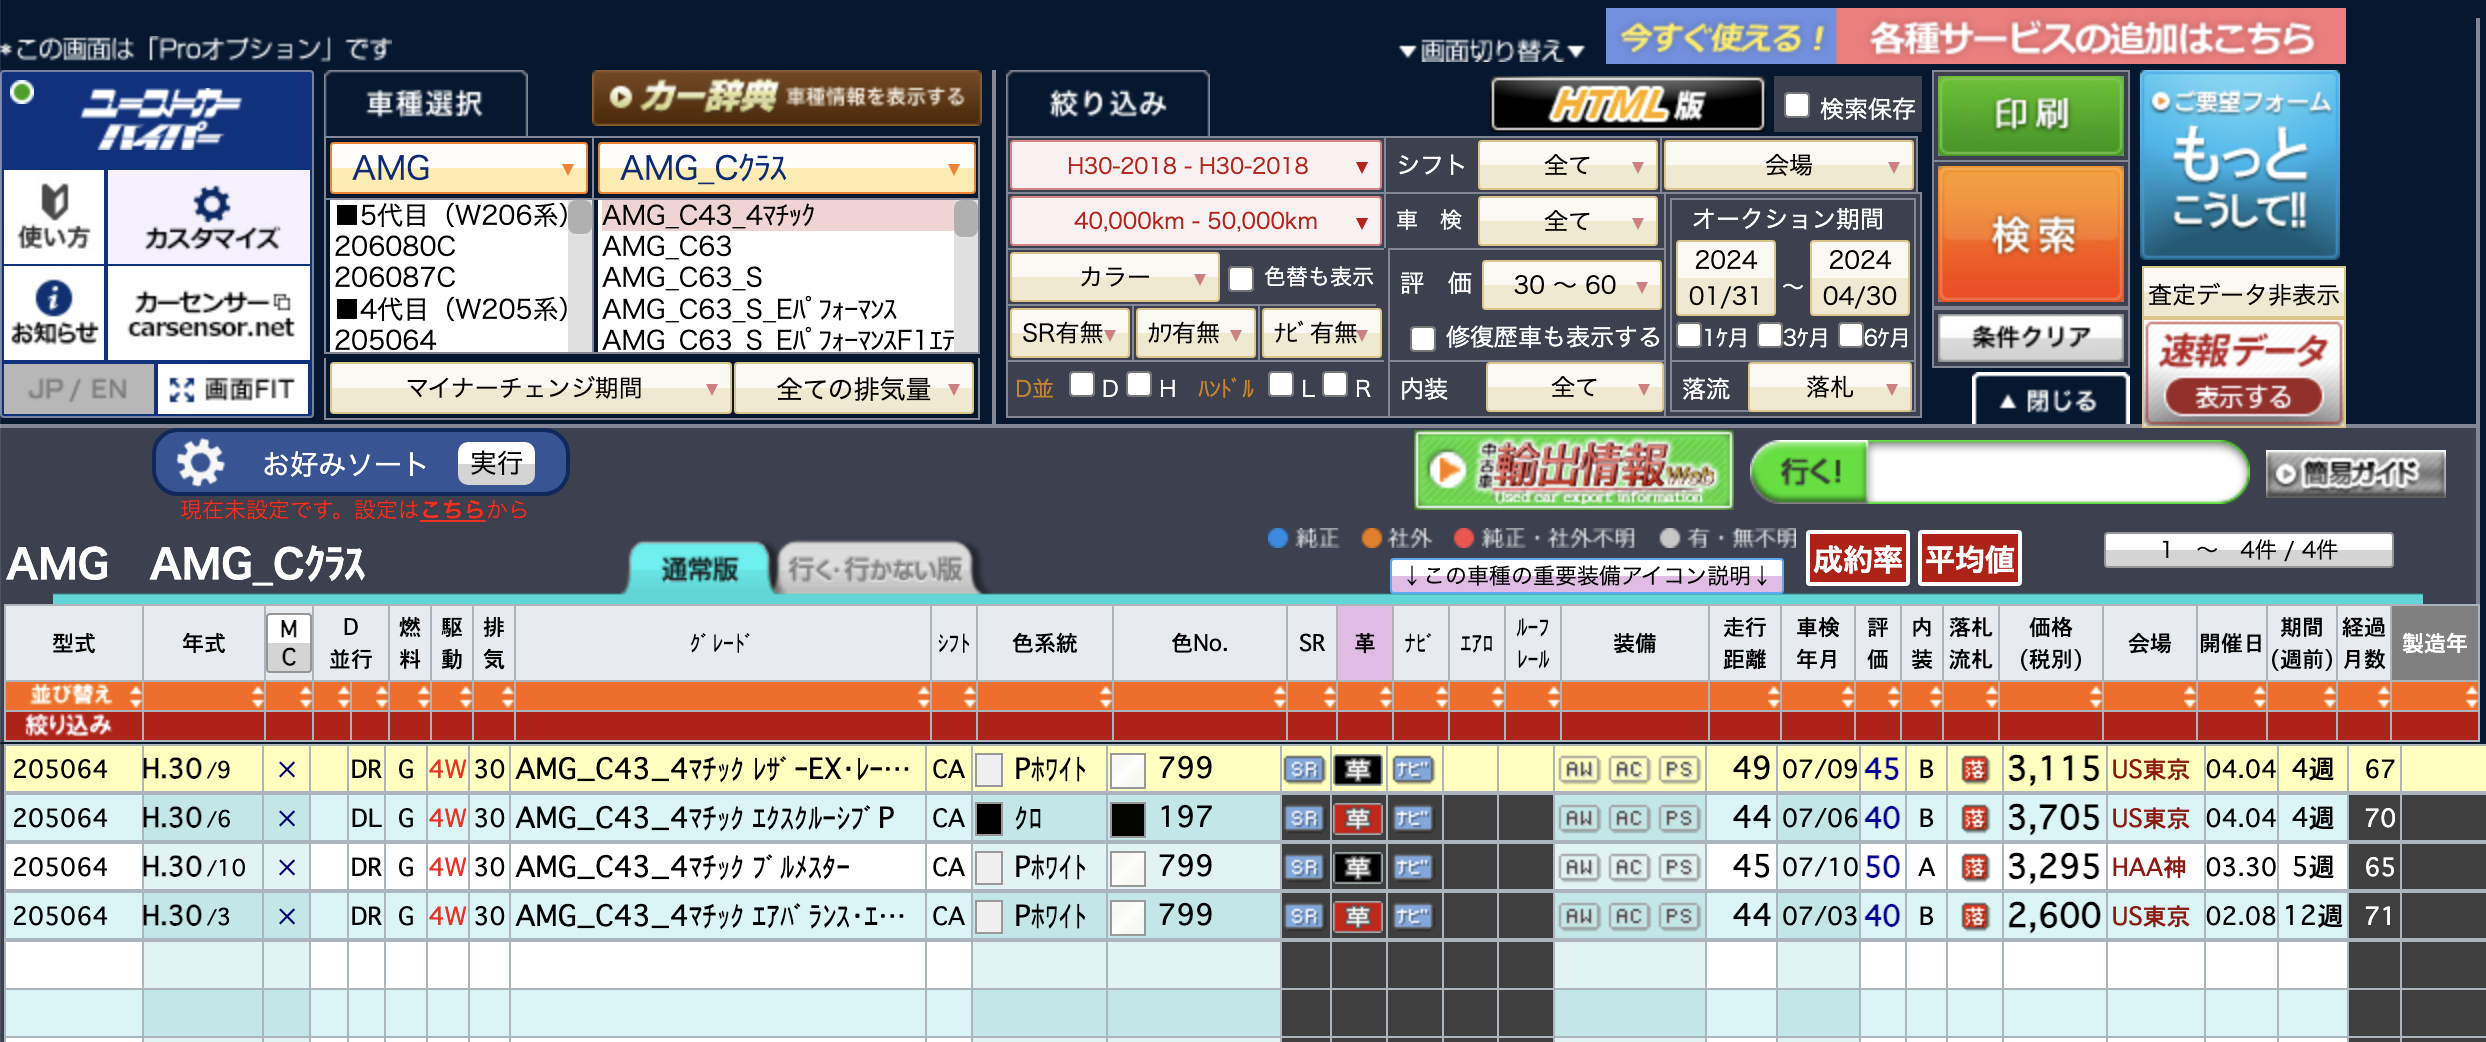Tick the D並 D checkbox

coord(1081,385)
